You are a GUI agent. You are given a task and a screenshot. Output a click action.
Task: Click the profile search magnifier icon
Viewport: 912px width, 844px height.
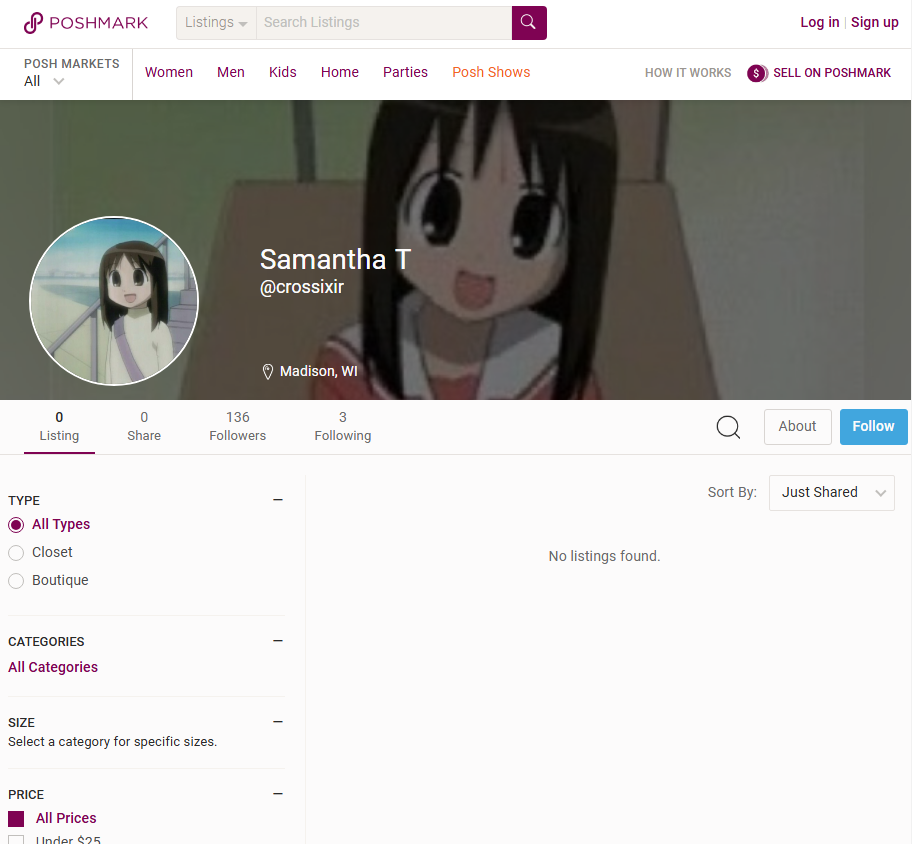tap(728, 427)
